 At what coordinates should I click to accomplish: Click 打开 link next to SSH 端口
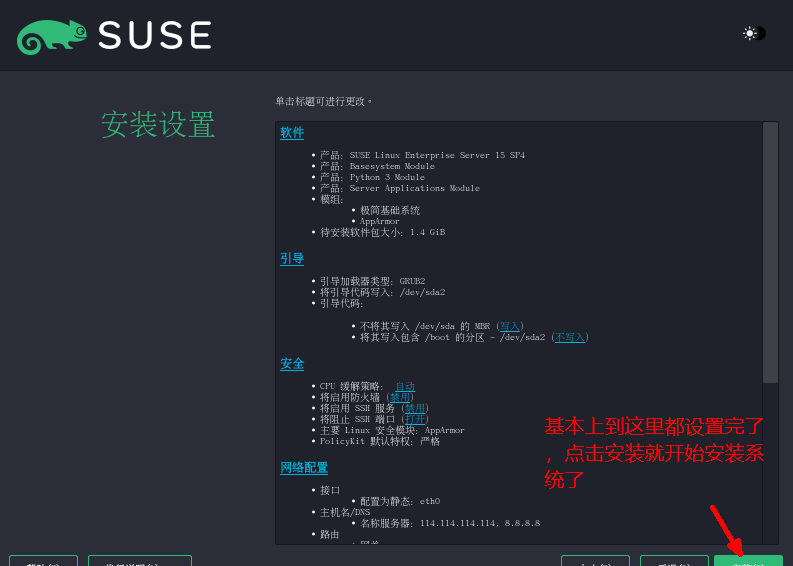tap(415, 419)
